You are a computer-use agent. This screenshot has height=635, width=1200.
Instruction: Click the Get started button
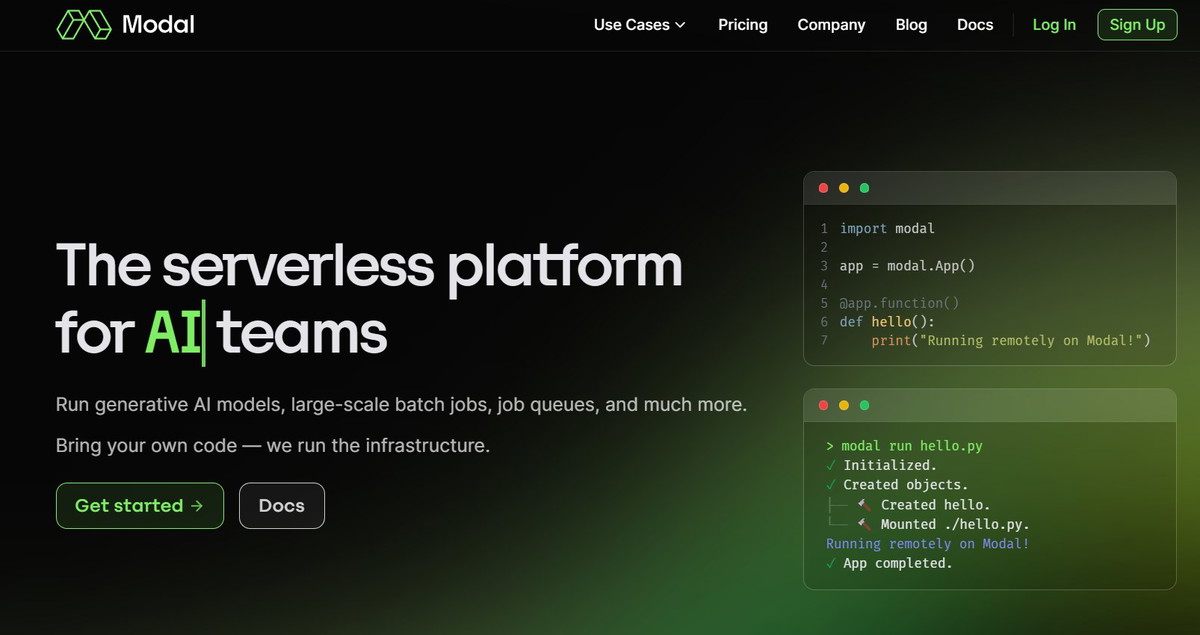pos(140,506)
